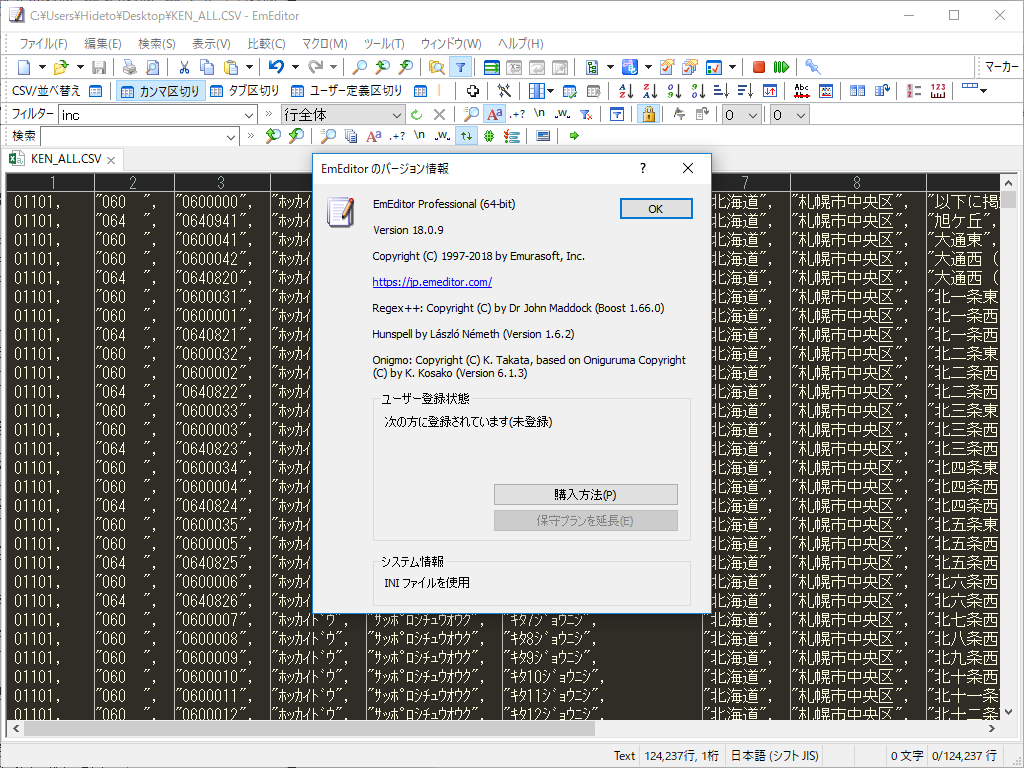Expand the フィルター input history dropdown
The height and width of the screenshot is (768, 1024).
click(250, 114)
